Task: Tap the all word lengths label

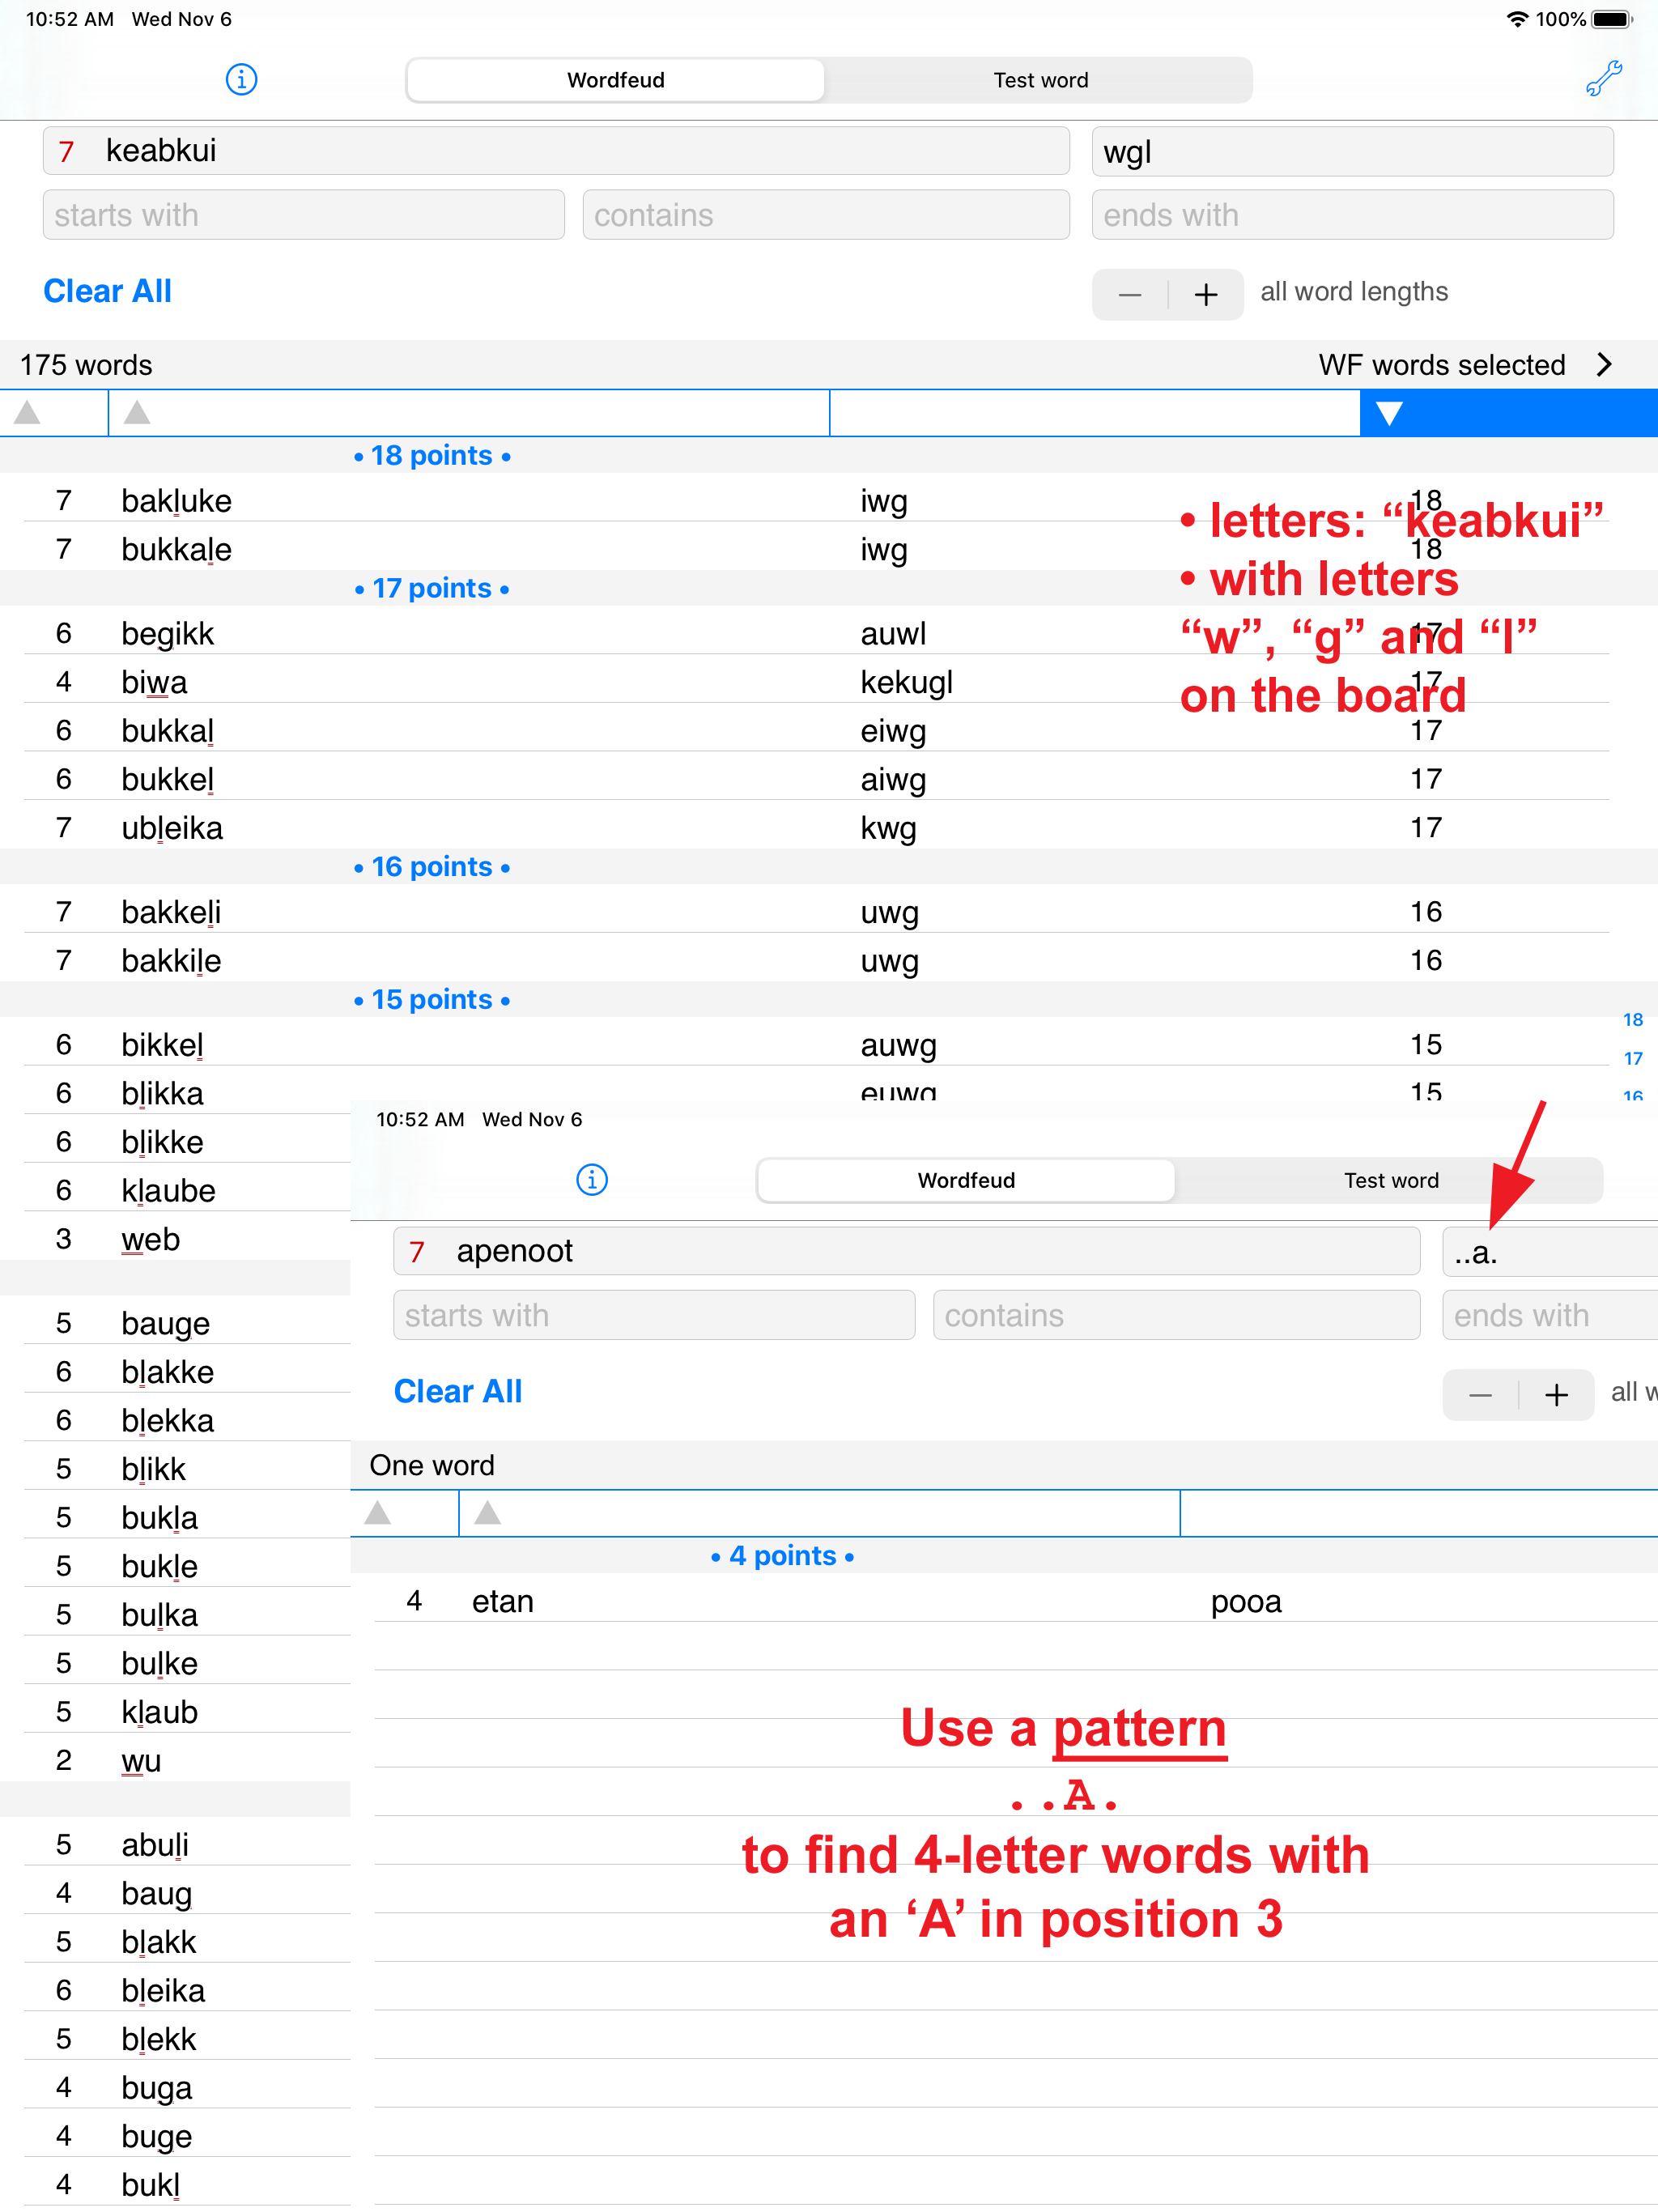Action: pyautogui.click(x=1354, y=291)
